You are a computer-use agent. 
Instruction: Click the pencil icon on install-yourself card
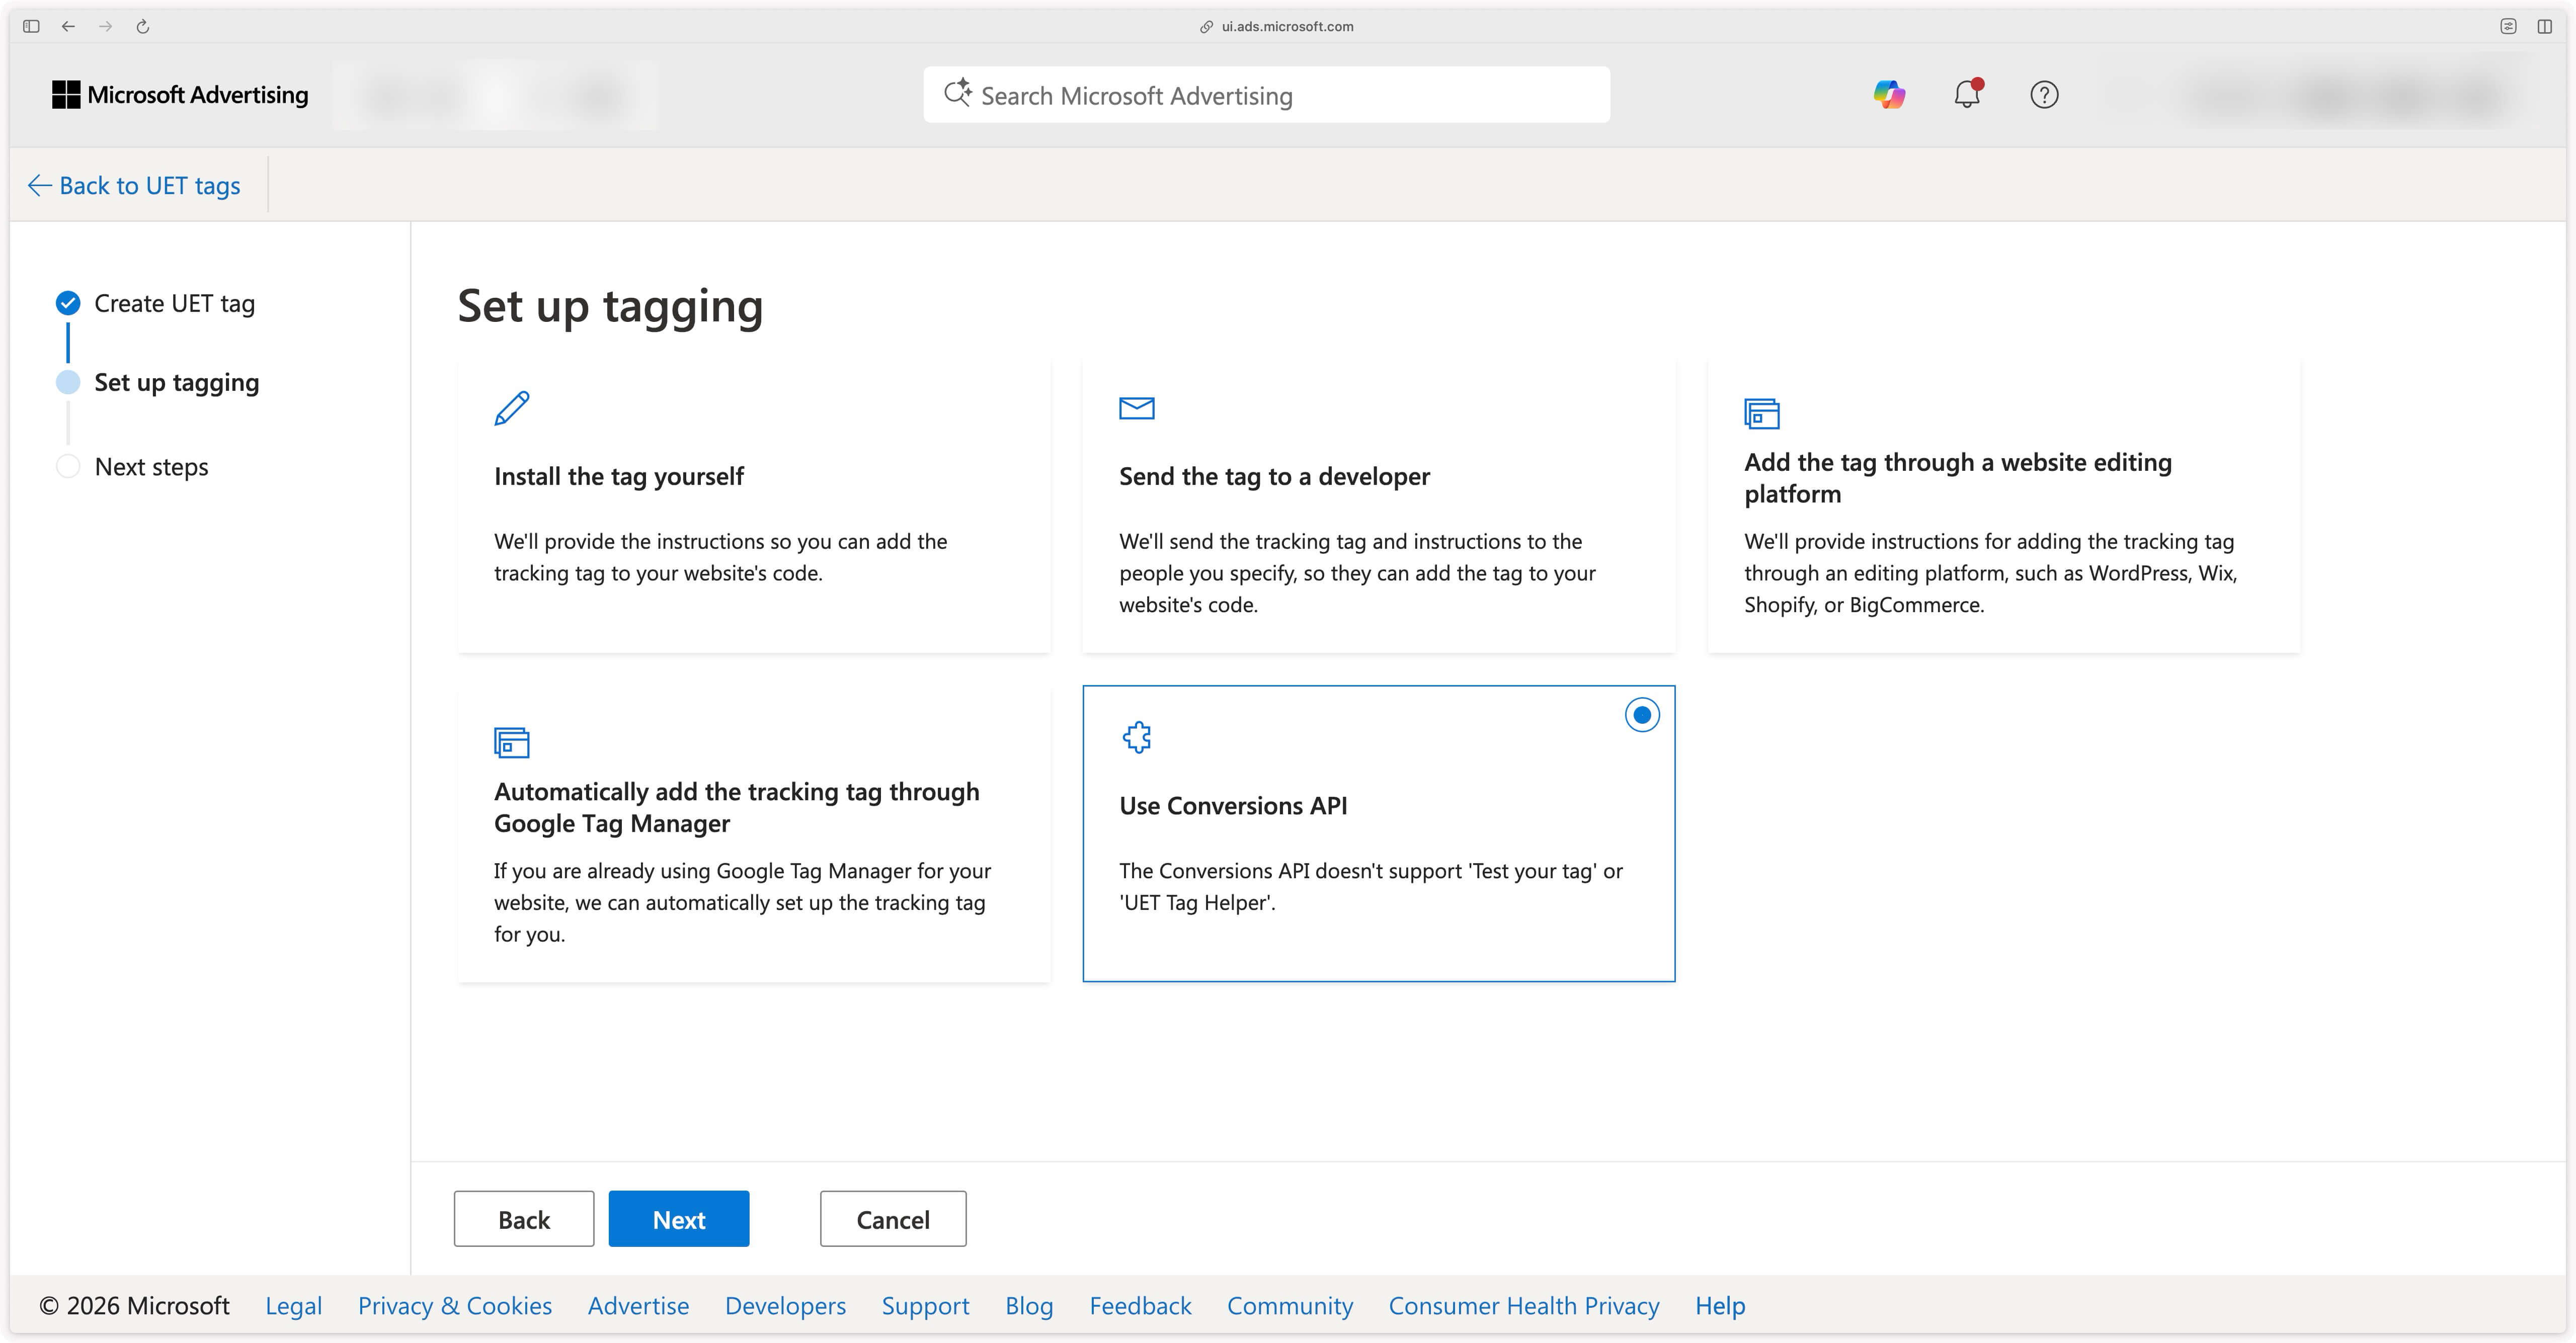512,408
